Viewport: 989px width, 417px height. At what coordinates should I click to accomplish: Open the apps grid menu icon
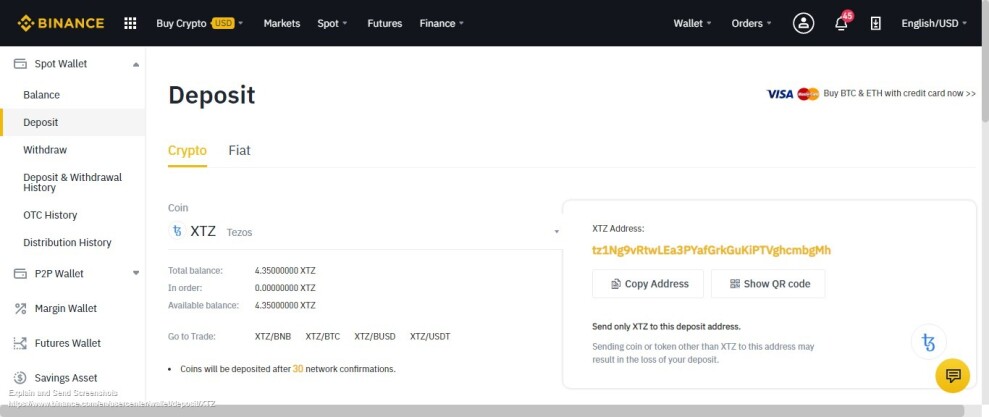[x=130, y=23]
